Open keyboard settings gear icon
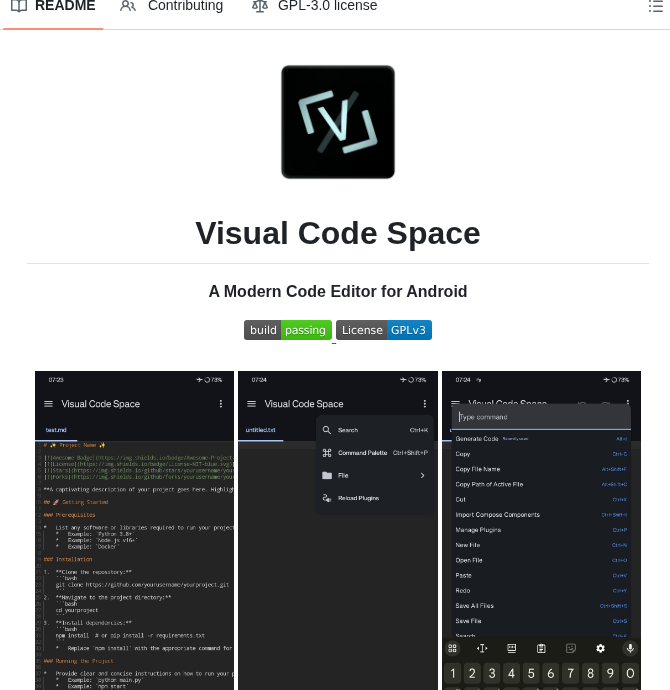The height and width of the screenshot is (690, 670). point(600,648)
